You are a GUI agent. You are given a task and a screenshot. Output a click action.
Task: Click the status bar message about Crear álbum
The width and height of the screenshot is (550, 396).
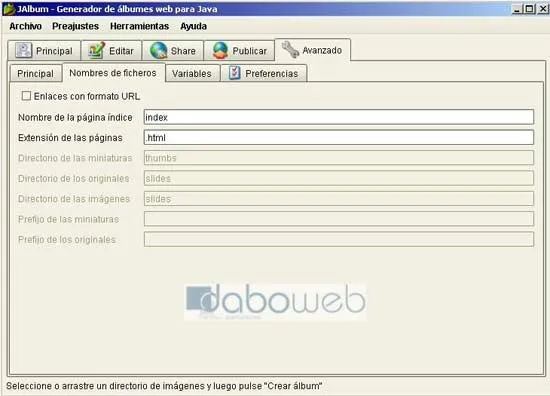pos(164,386)
